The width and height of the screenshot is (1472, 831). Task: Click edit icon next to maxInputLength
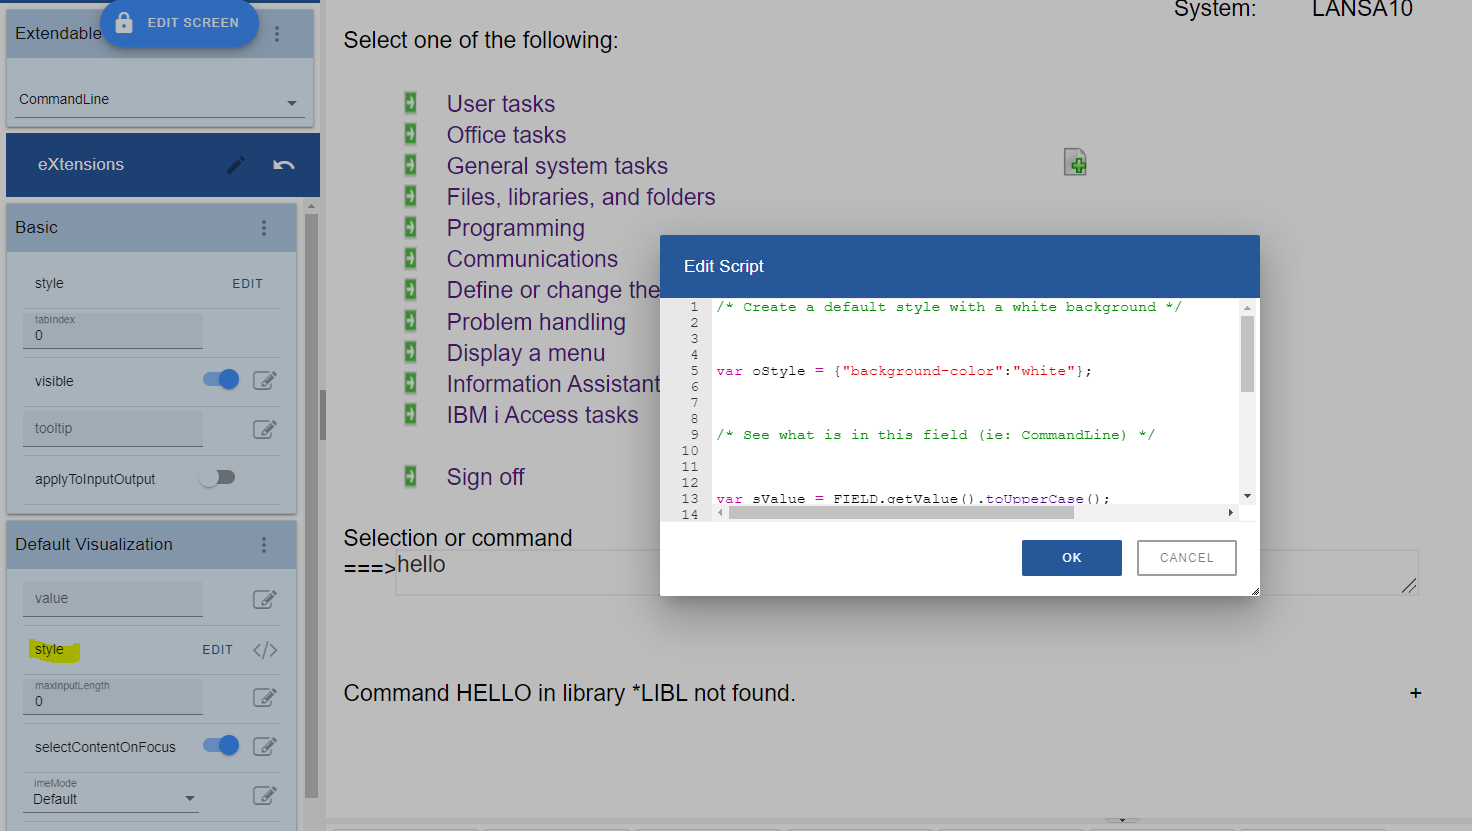coord(265,698)
